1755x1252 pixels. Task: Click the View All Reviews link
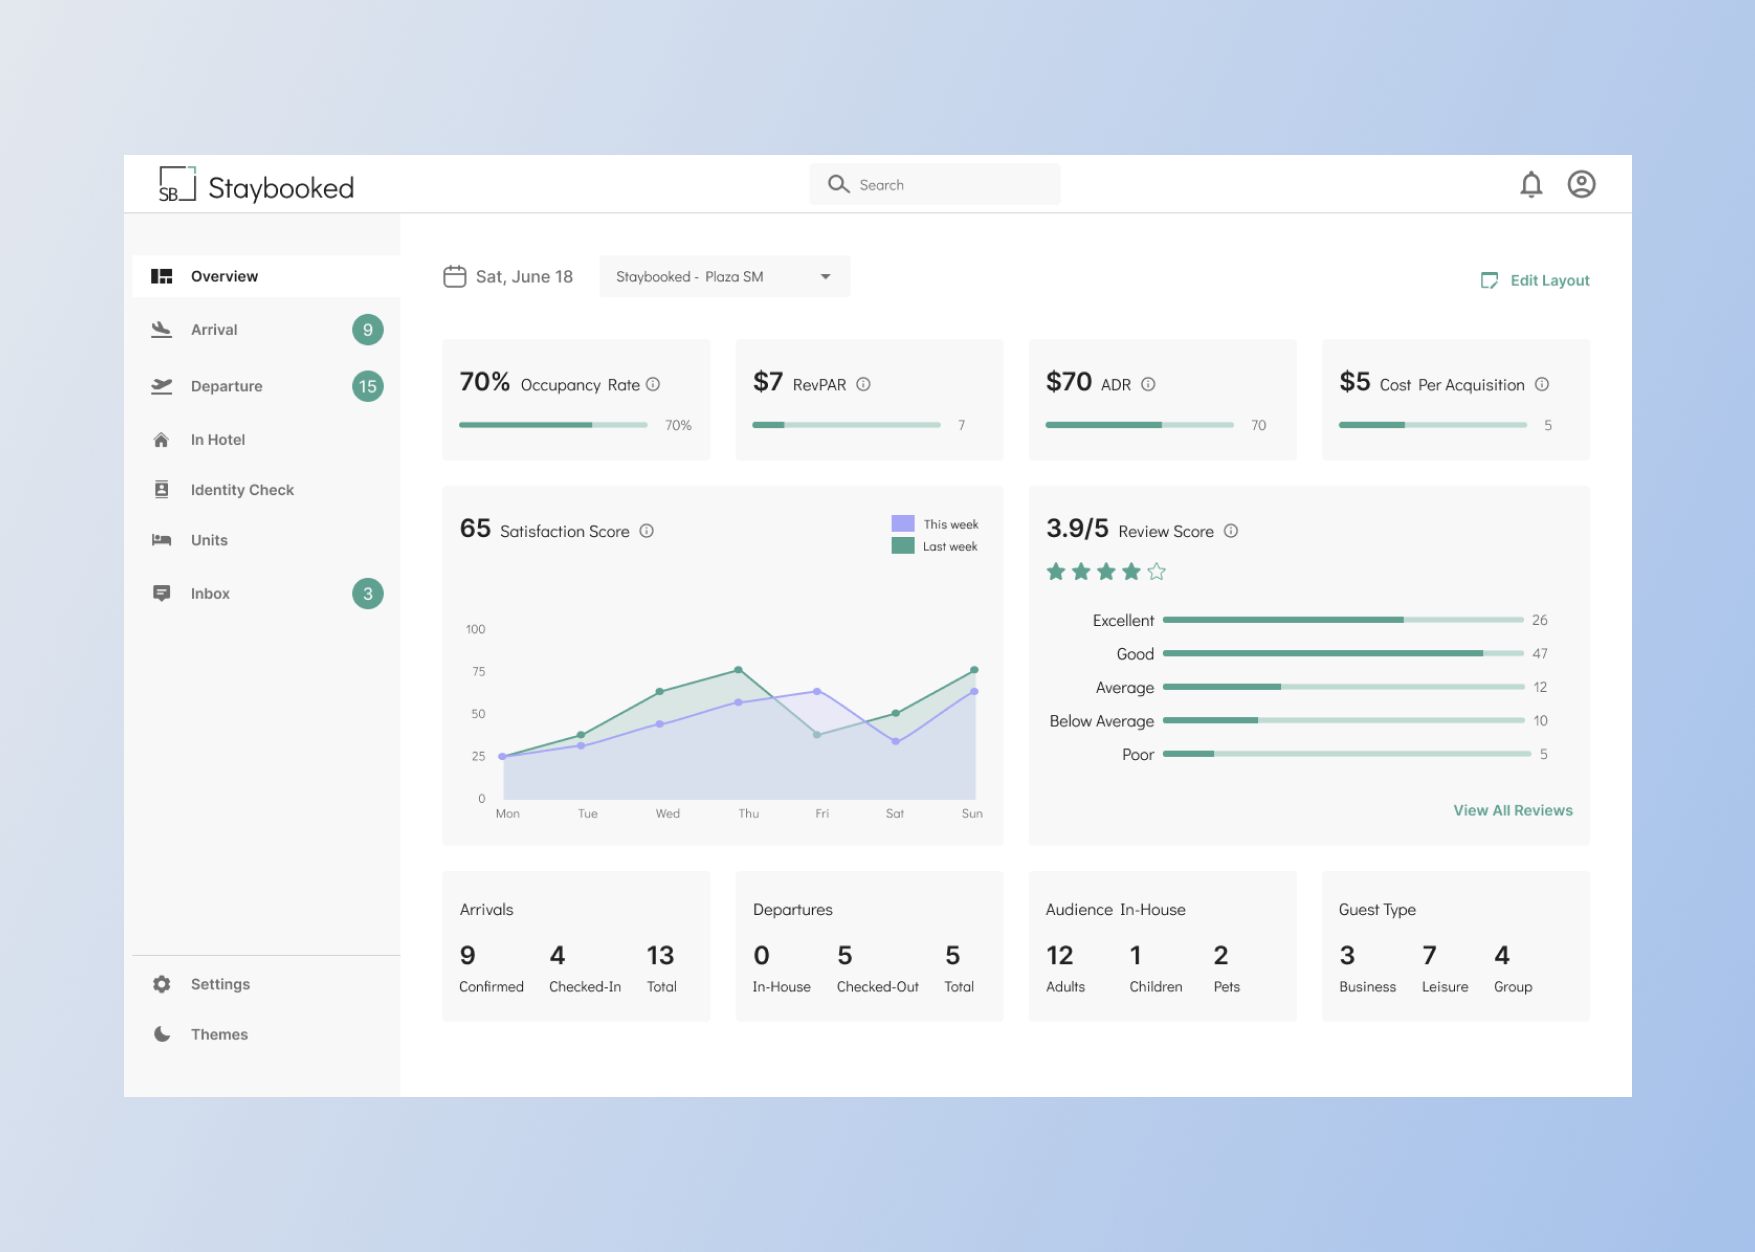[x=1512, y=810]
